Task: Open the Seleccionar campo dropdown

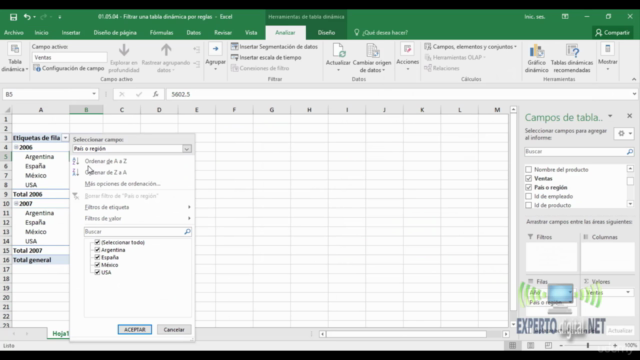Action: pyautogui.click(x=187, y=149)
